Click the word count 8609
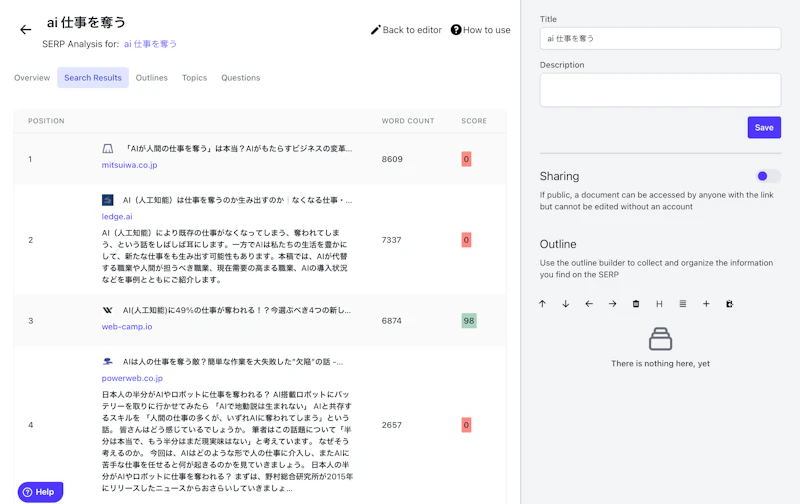Viewport: 800px width, 504px height. [392, 159]
